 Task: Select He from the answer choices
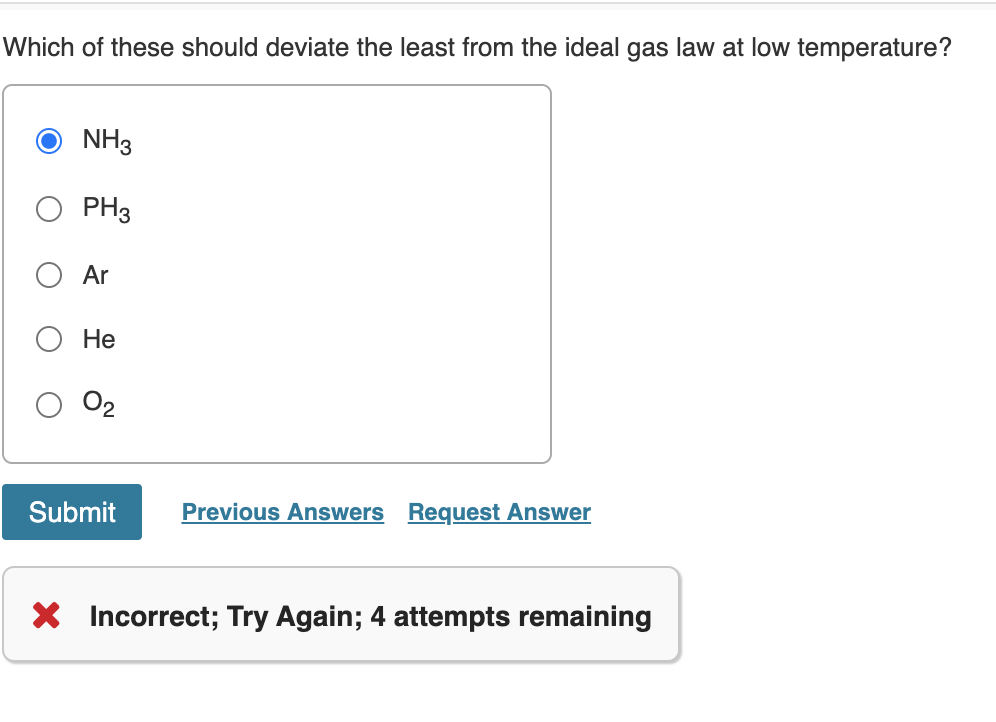point(48,339)
